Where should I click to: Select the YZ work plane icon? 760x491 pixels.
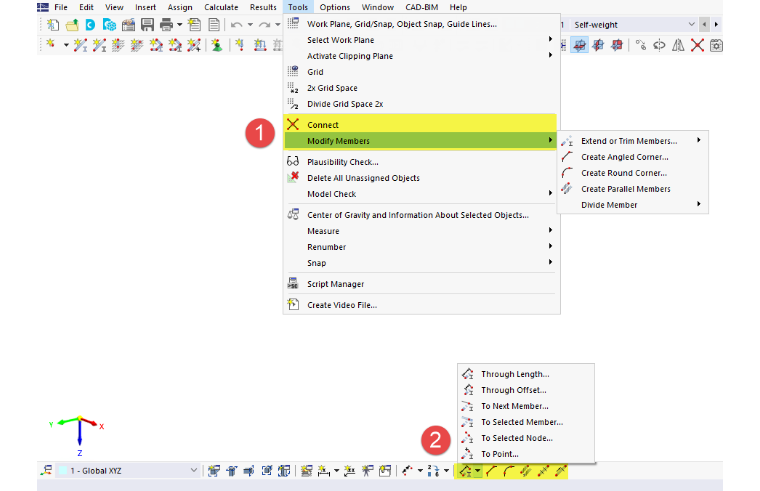tap(598, 45)
